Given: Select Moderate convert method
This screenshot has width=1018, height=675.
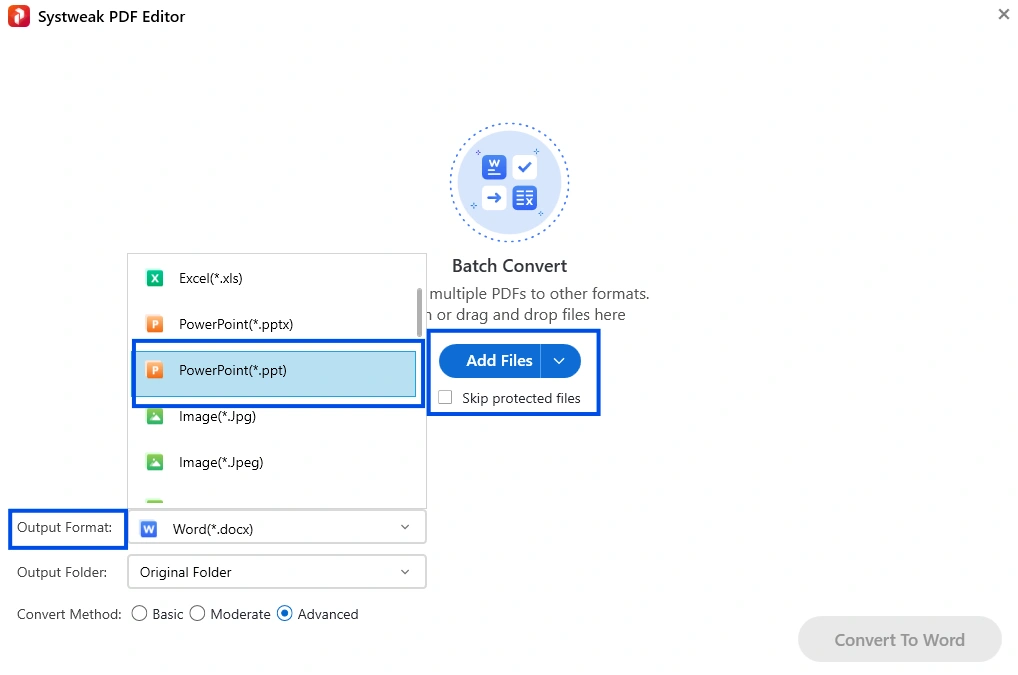Looking at the screenshot, I should coord(197,613).
